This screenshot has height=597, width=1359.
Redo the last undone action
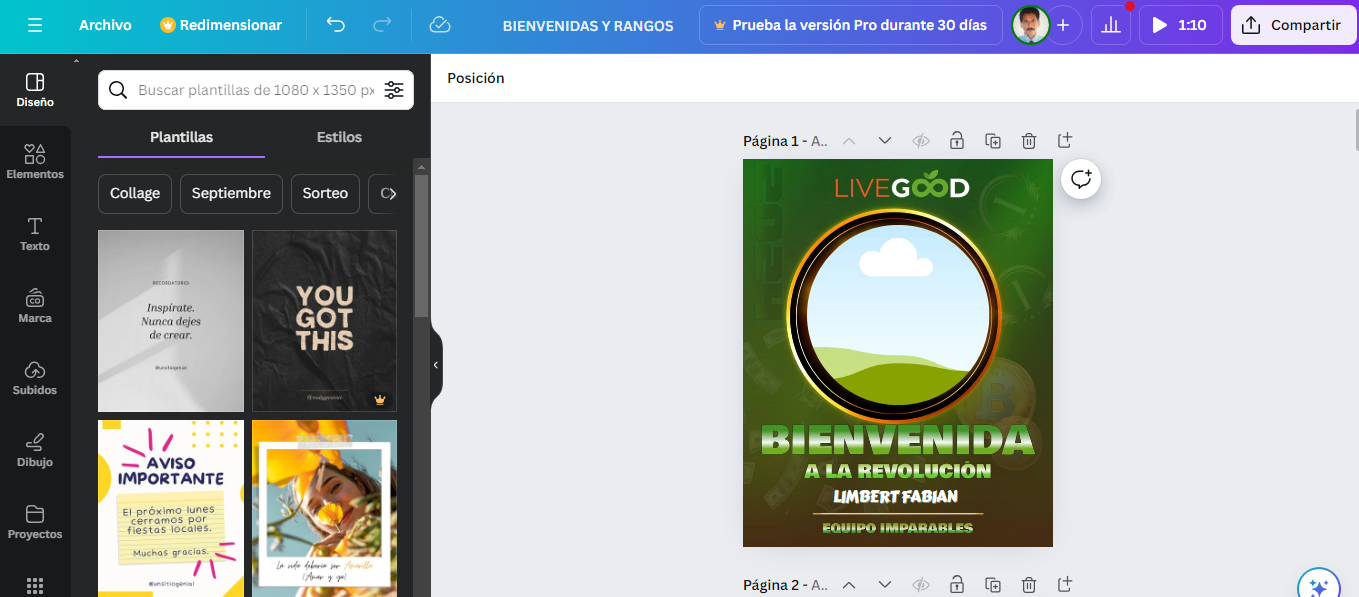382,25
